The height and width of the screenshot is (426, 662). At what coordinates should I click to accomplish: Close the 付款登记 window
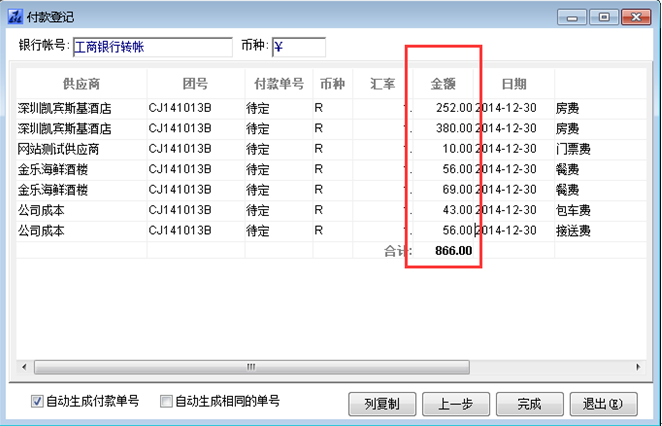[x=636, y=17]
